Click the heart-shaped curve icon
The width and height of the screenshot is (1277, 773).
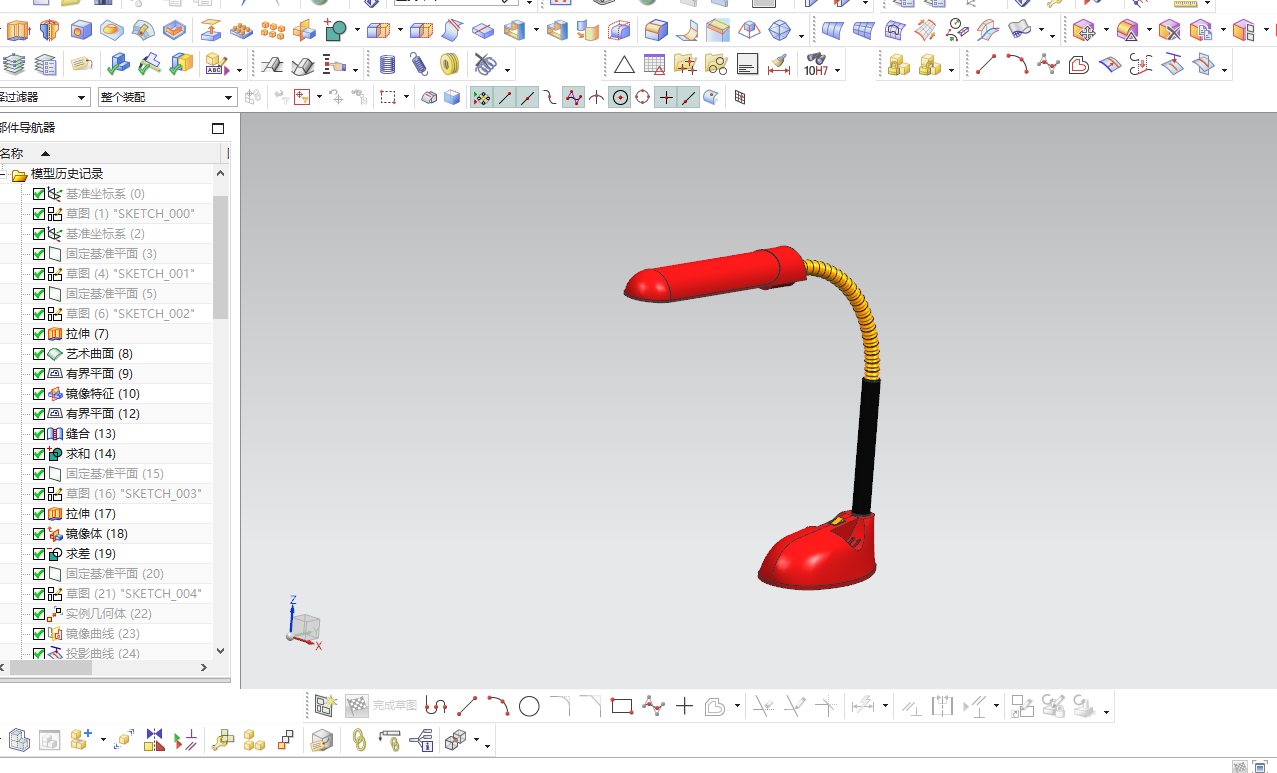point(1078,65)
